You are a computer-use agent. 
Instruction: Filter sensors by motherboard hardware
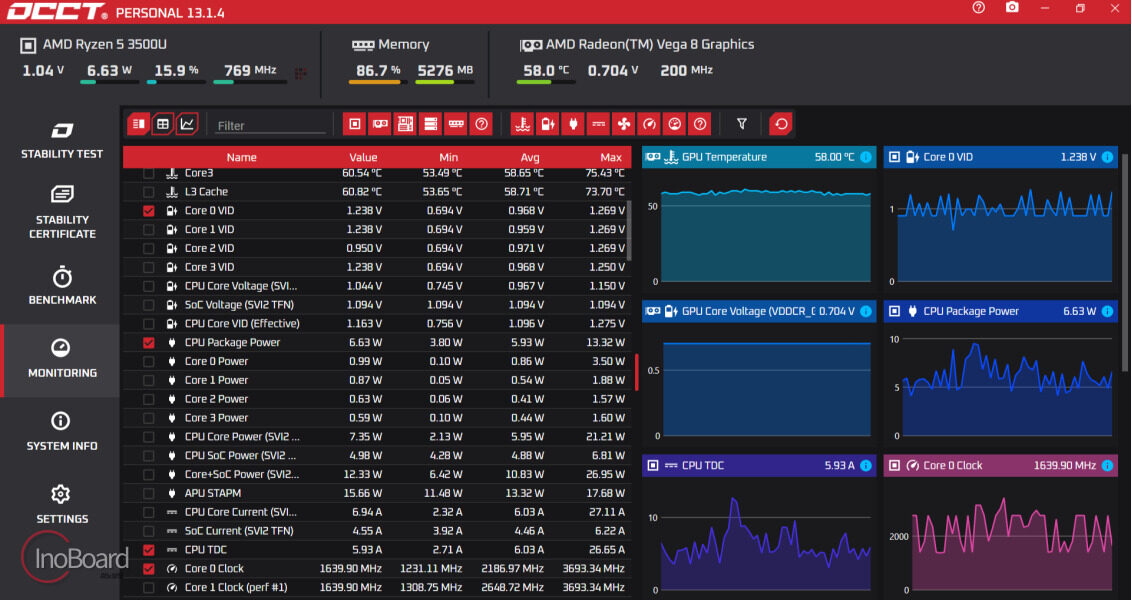click(x=405, y=124)
